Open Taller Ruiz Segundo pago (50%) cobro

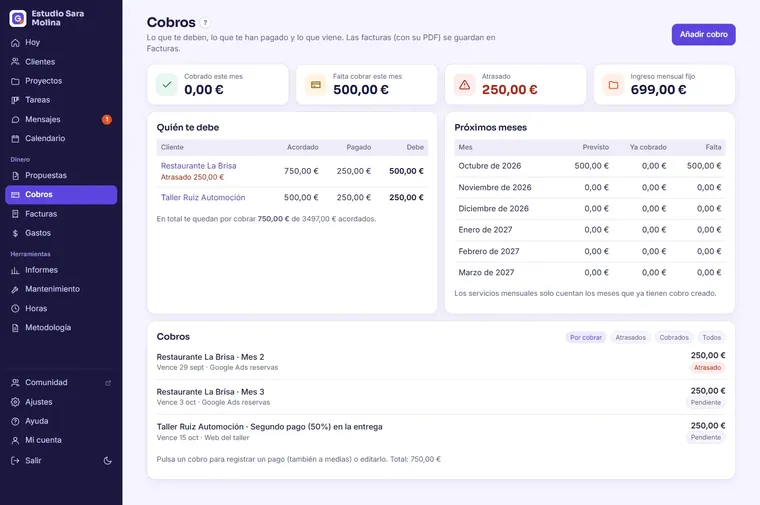(441, 431)
